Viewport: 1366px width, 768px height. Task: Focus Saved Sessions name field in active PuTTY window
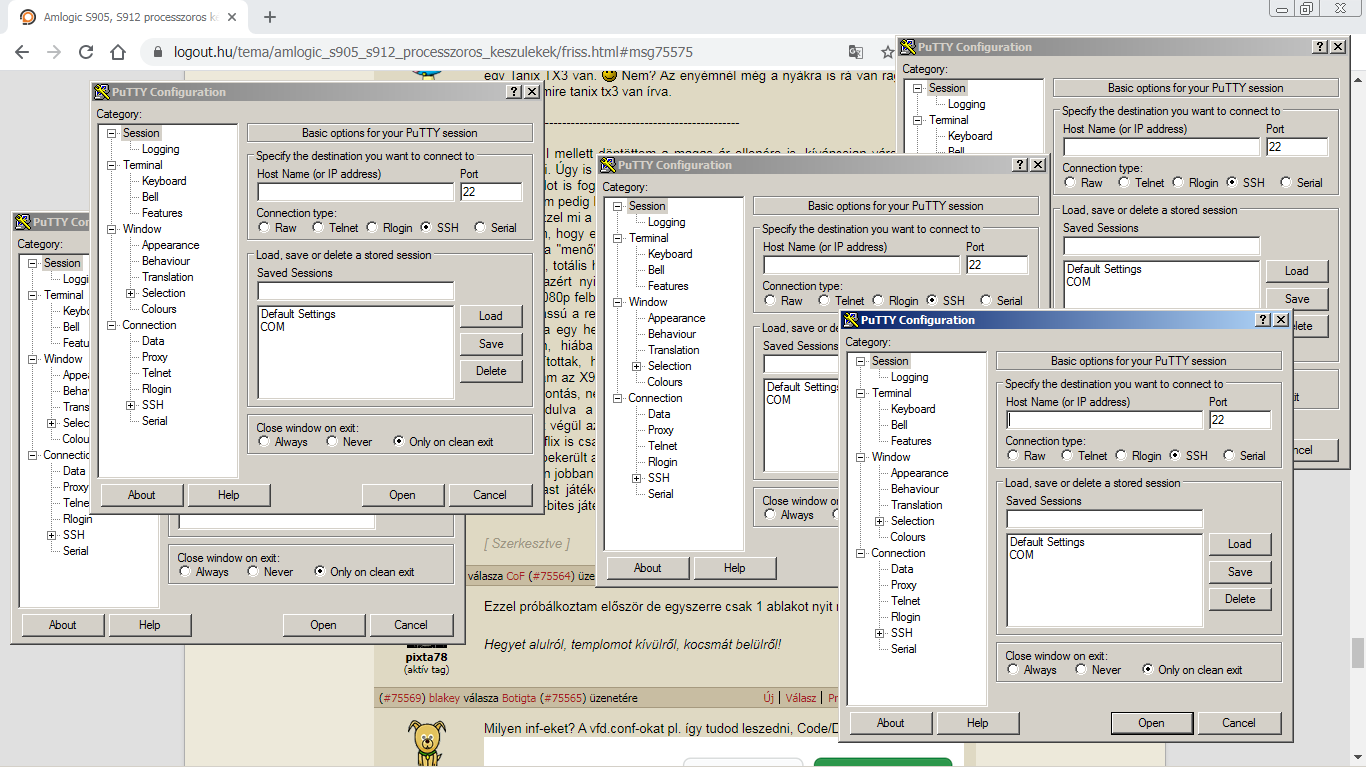pos(1104,519)
